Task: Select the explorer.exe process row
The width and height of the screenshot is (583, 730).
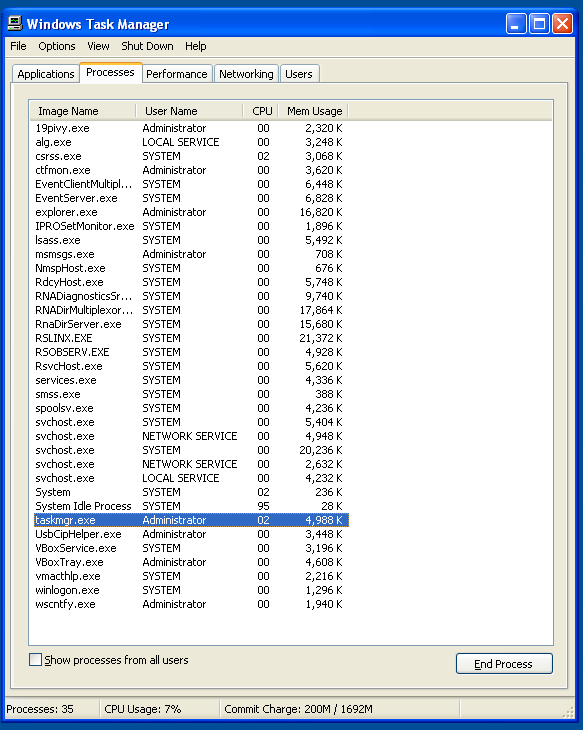Action: point(191,212)
